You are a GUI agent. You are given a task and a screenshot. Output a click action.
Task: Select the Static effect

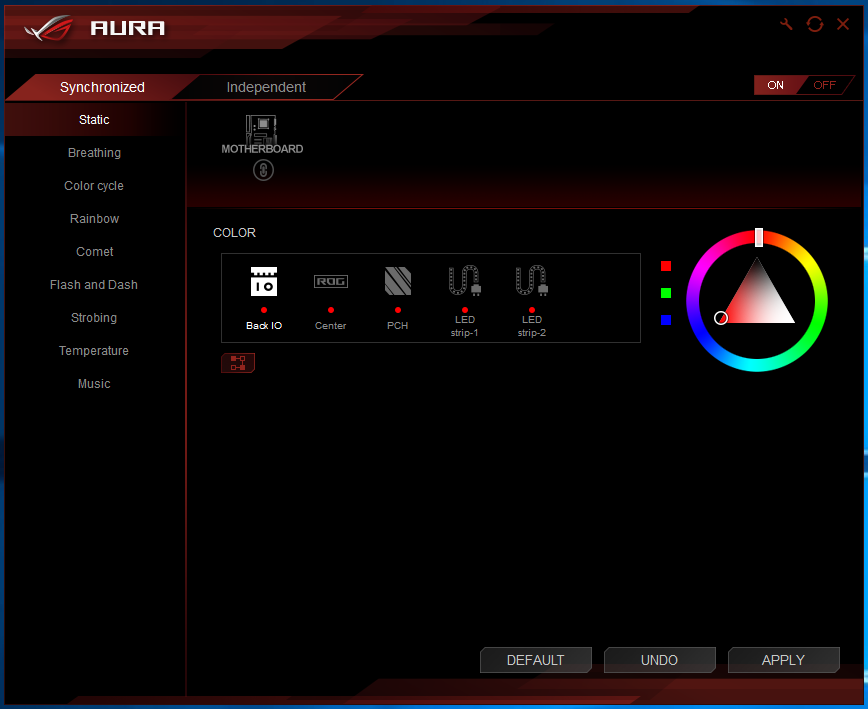[94, 120]
